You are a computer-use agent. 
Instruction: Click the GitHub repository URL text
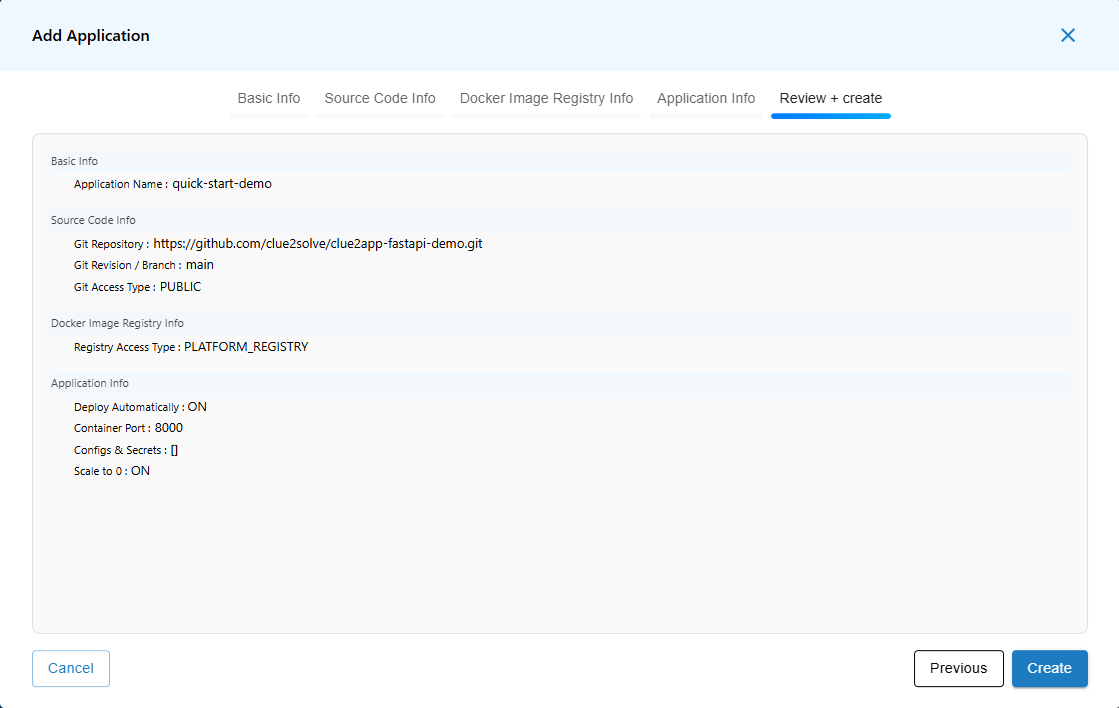(317, 243)
